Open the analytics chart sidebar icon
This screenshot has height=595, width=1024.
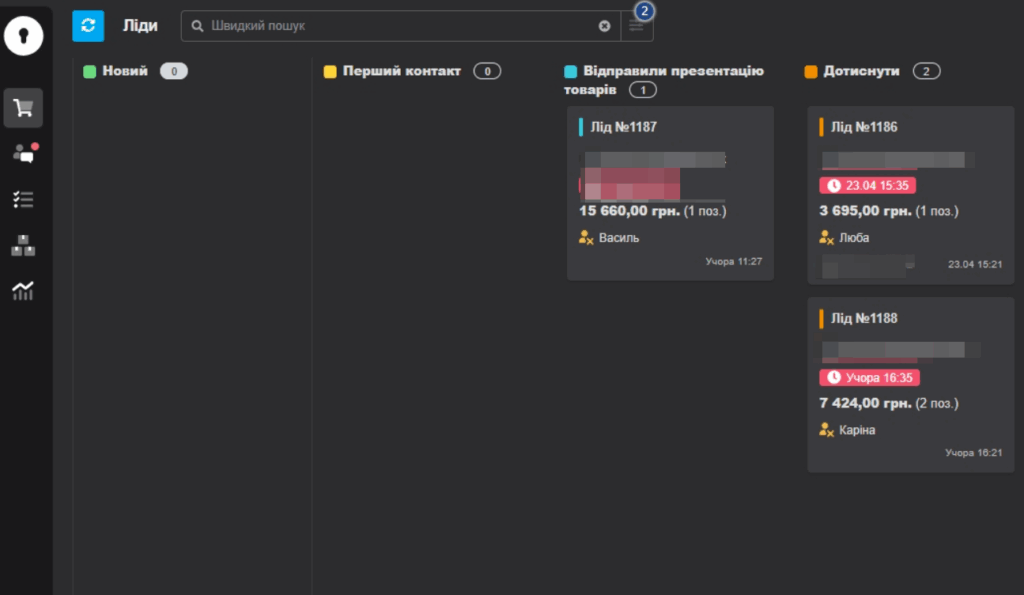[23, 291]
